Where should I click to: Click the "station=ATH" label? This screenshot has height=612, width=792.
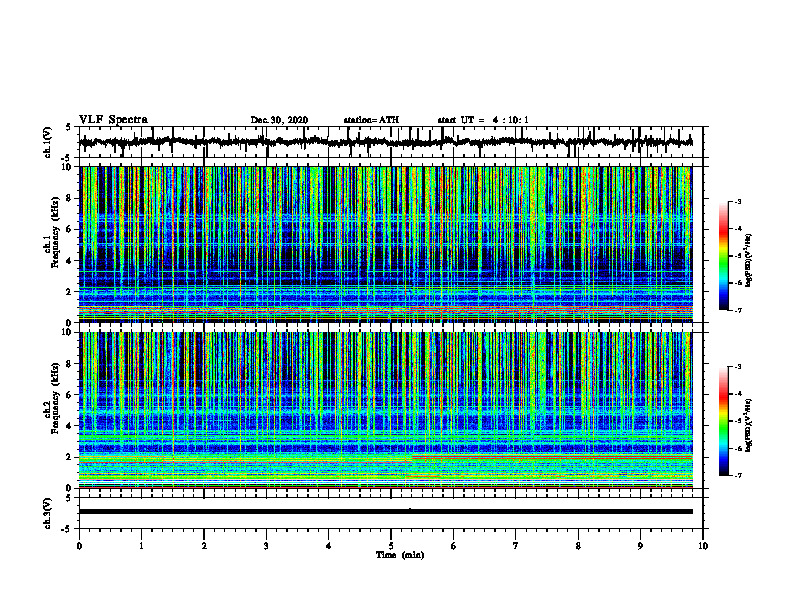(x=371, y=120)
